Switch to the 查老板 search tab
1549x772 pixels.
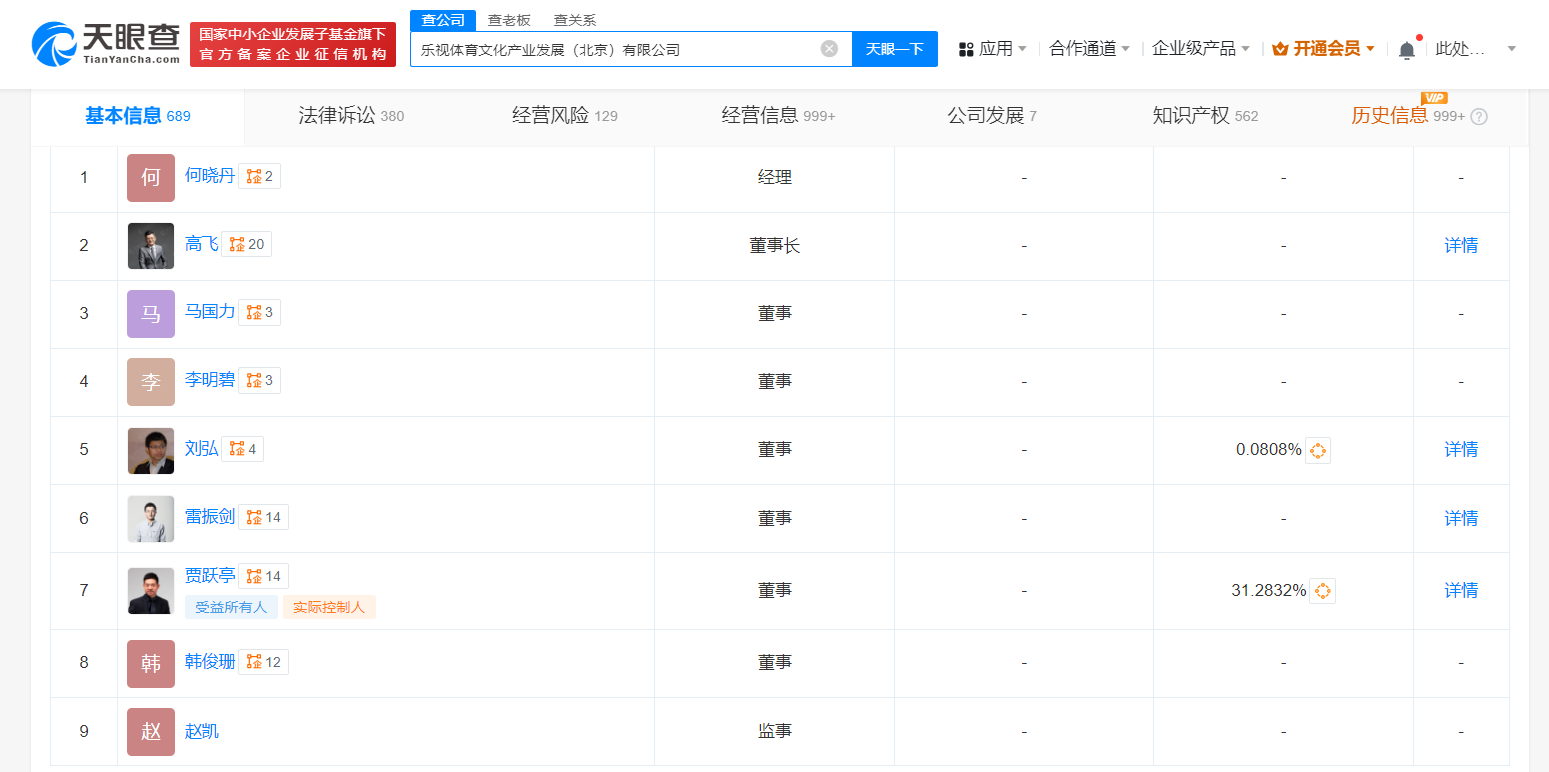tap(509, 20)
